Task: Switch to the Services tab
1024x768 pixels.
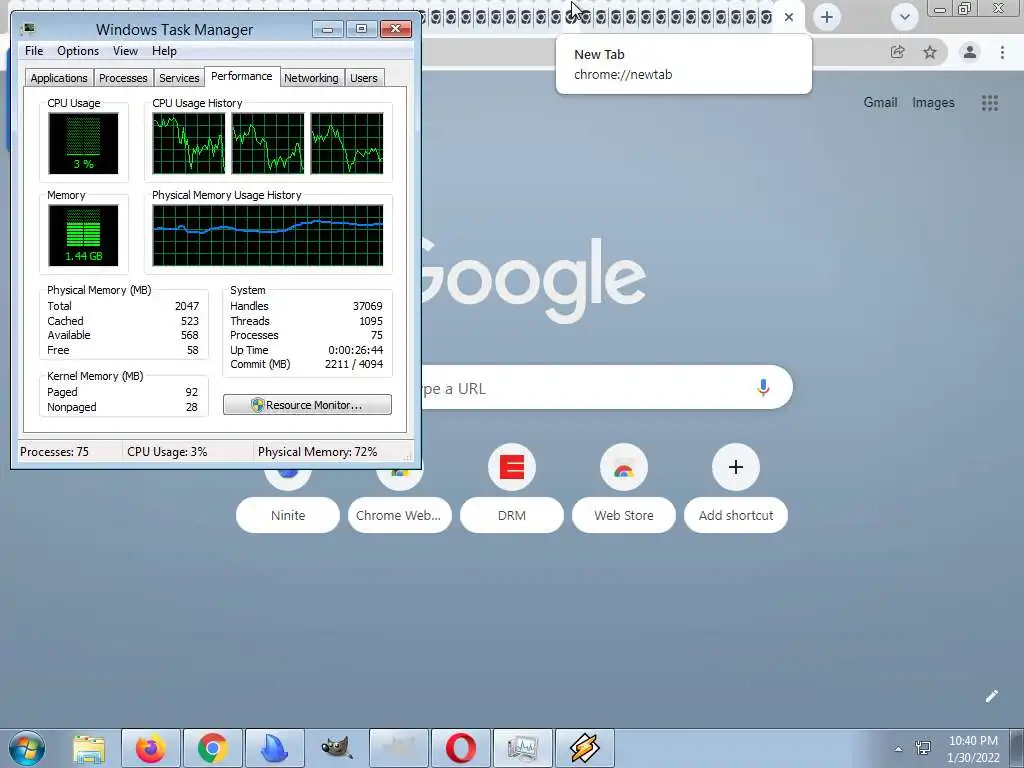Action: [179, 78]
